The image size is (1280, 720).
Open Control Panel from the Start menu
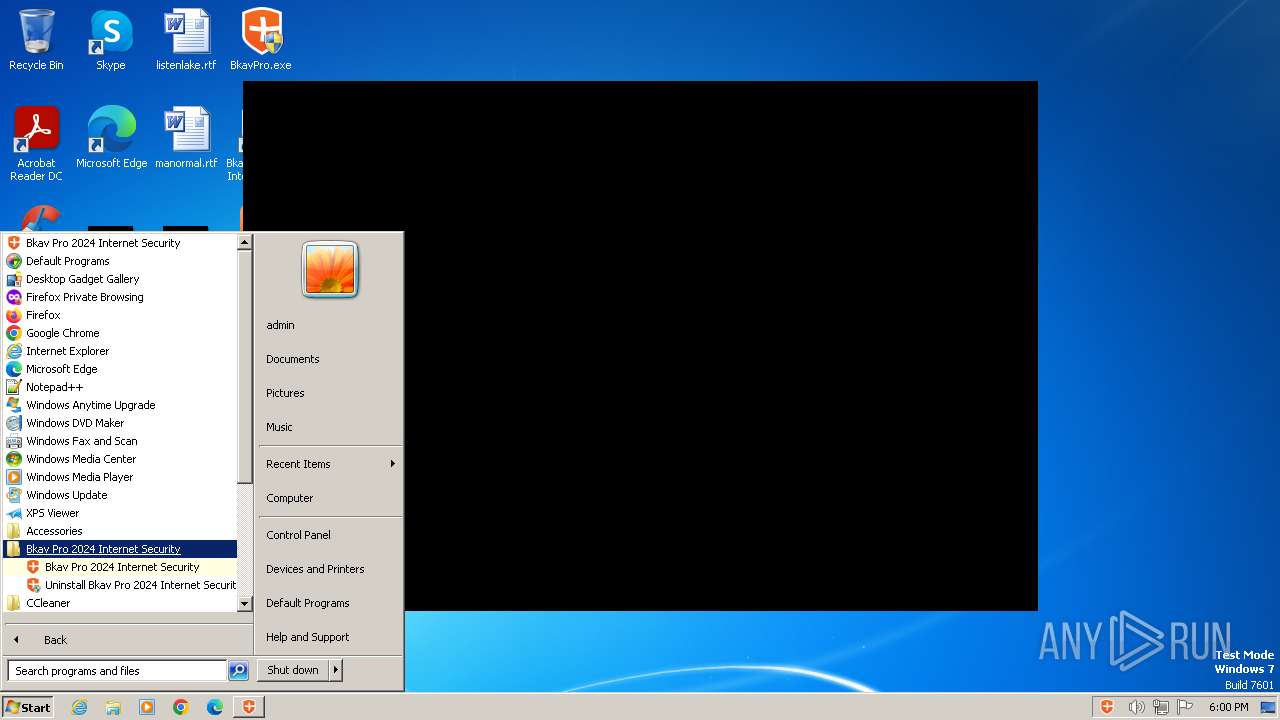click(330, 535)
